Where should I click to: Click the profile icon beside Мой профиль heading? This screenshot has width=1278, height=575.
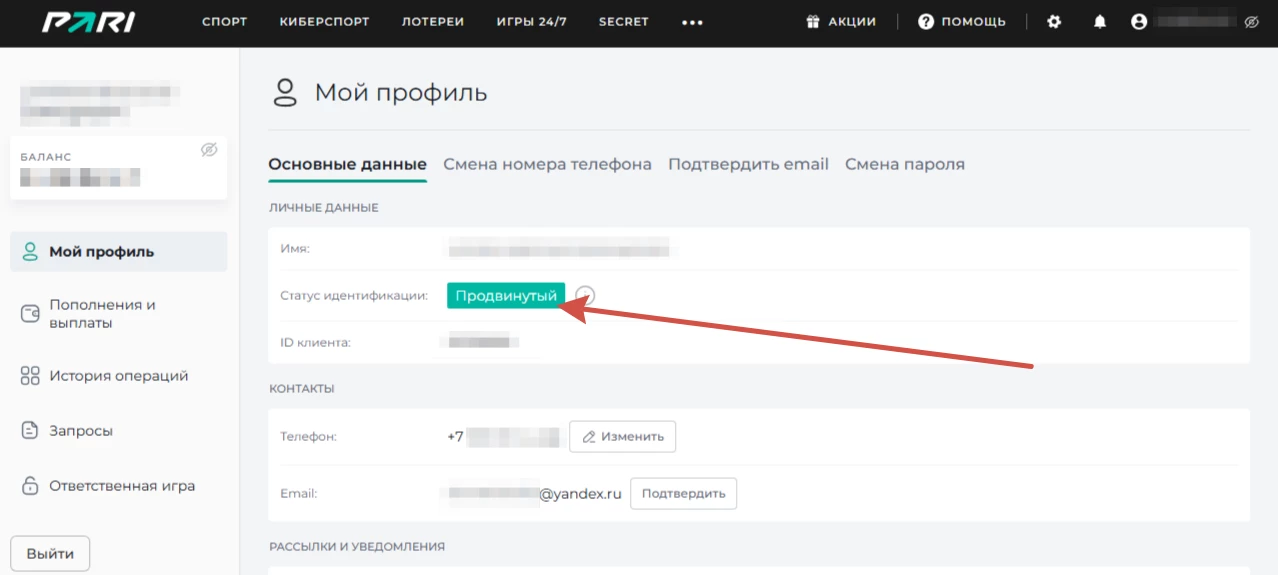(x=286, y=94)
